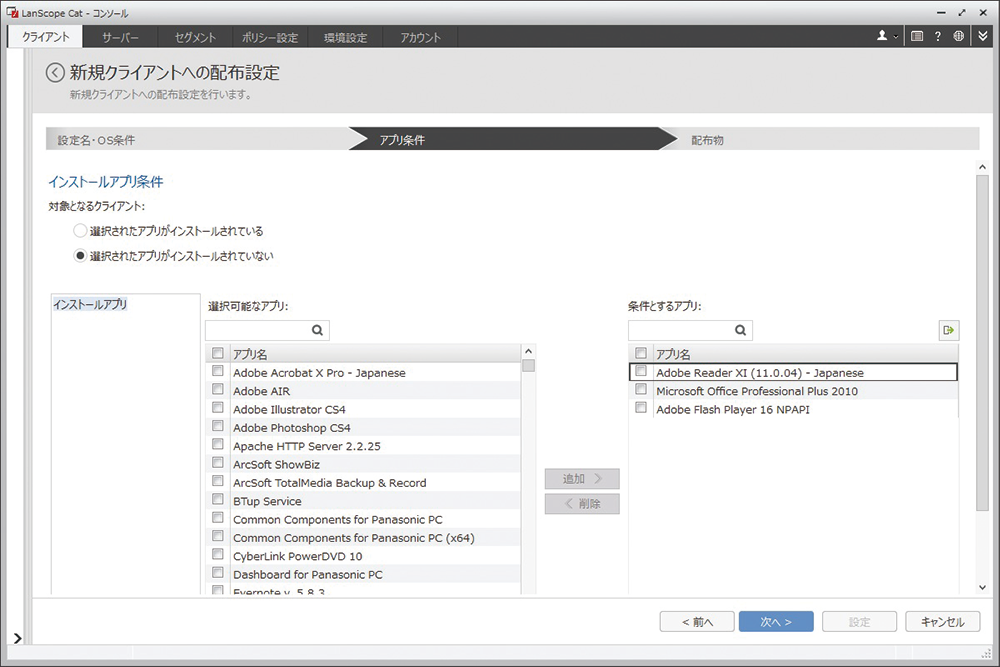Click < 前へ button

tap(697, 622)
